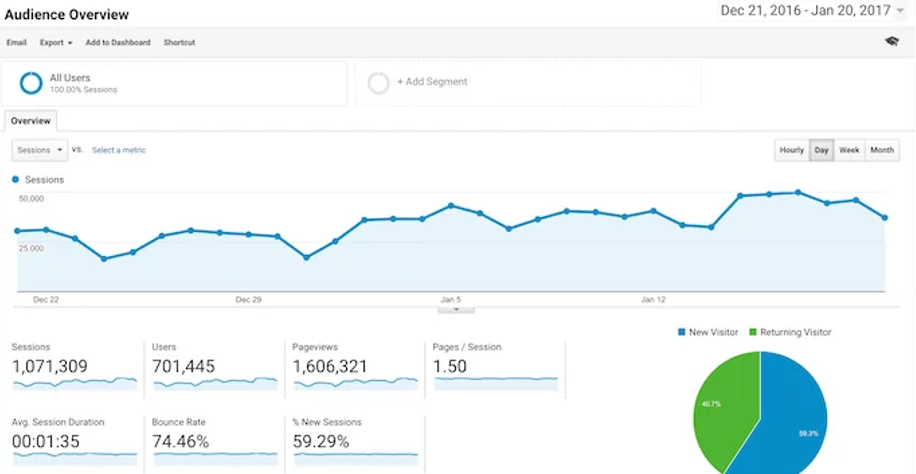The image size is (916, 474).
Task: Select the Month time interval
Action: pos(882,150)
